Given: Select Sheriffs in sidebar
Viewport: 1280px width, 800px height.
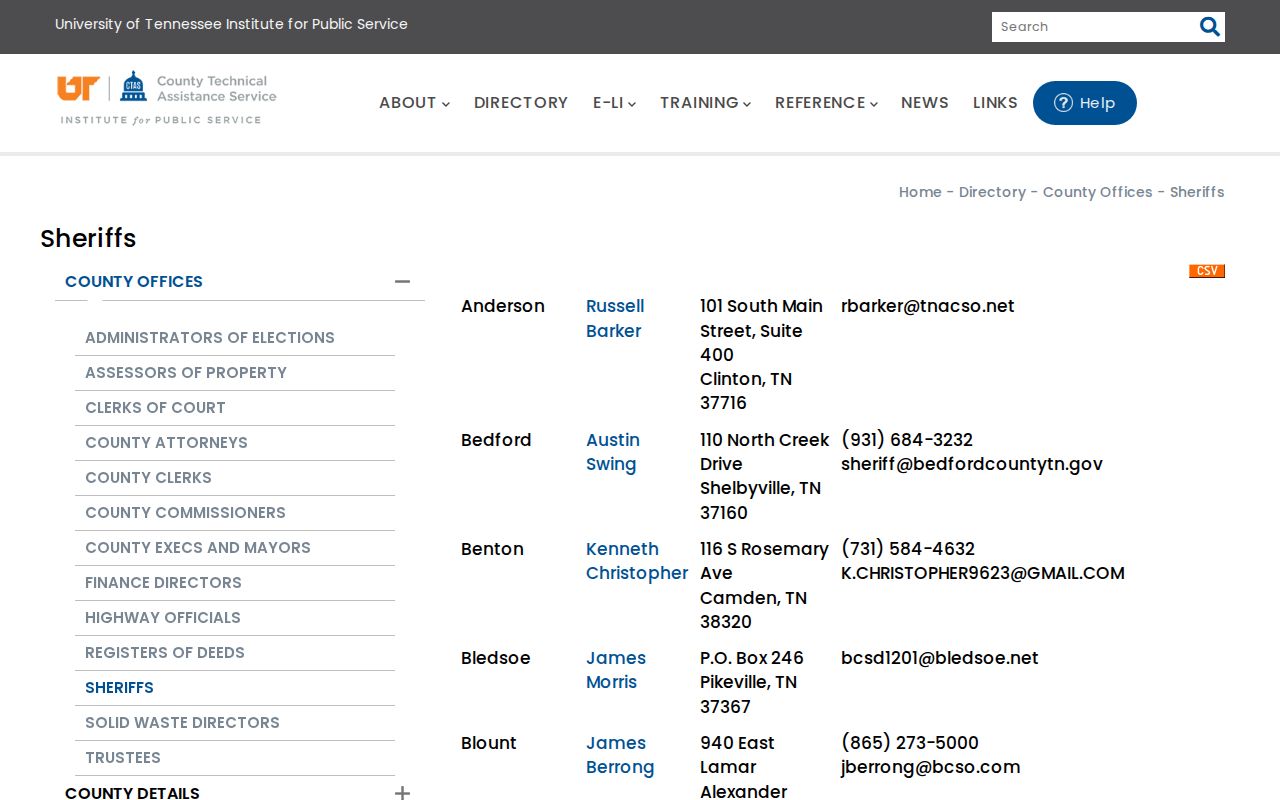Looking at the screenshot, I should 119,688.
